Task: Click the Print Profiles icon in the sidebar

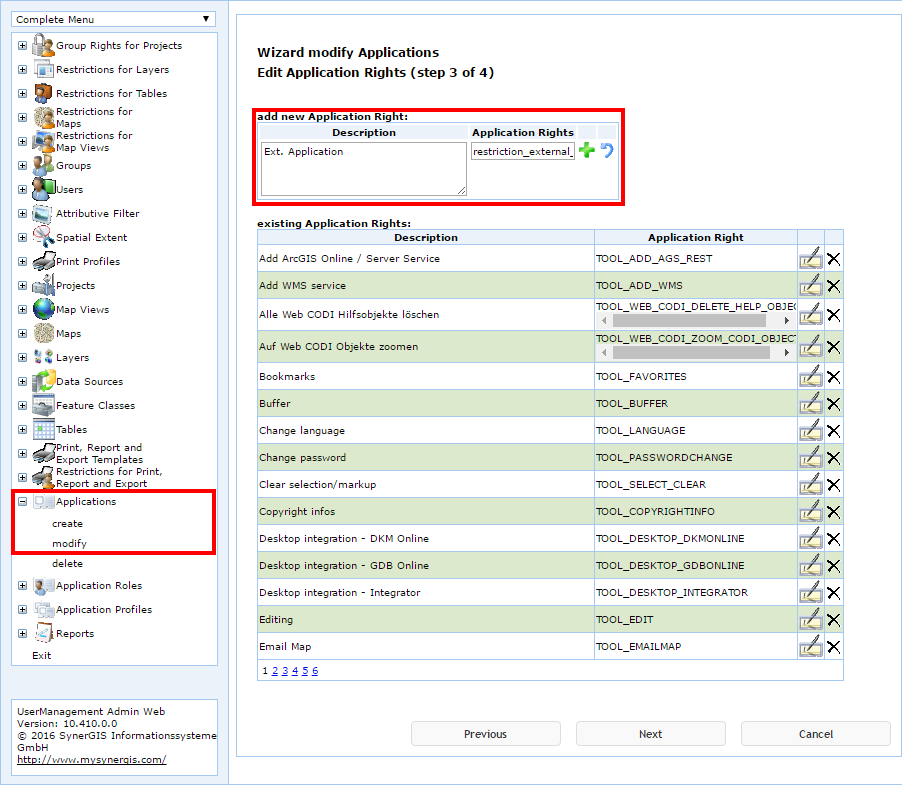Action: [41, 261]
